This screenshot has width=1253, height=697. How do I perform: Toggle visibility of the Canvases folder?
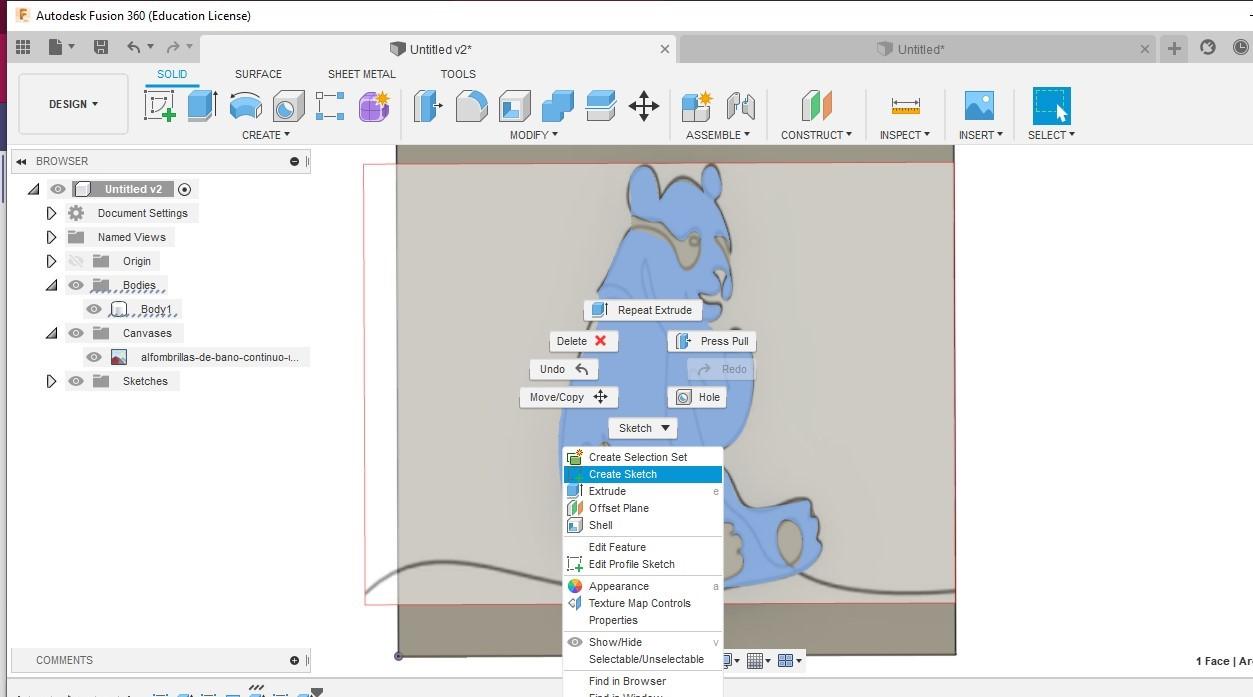[x=76, y=333]
